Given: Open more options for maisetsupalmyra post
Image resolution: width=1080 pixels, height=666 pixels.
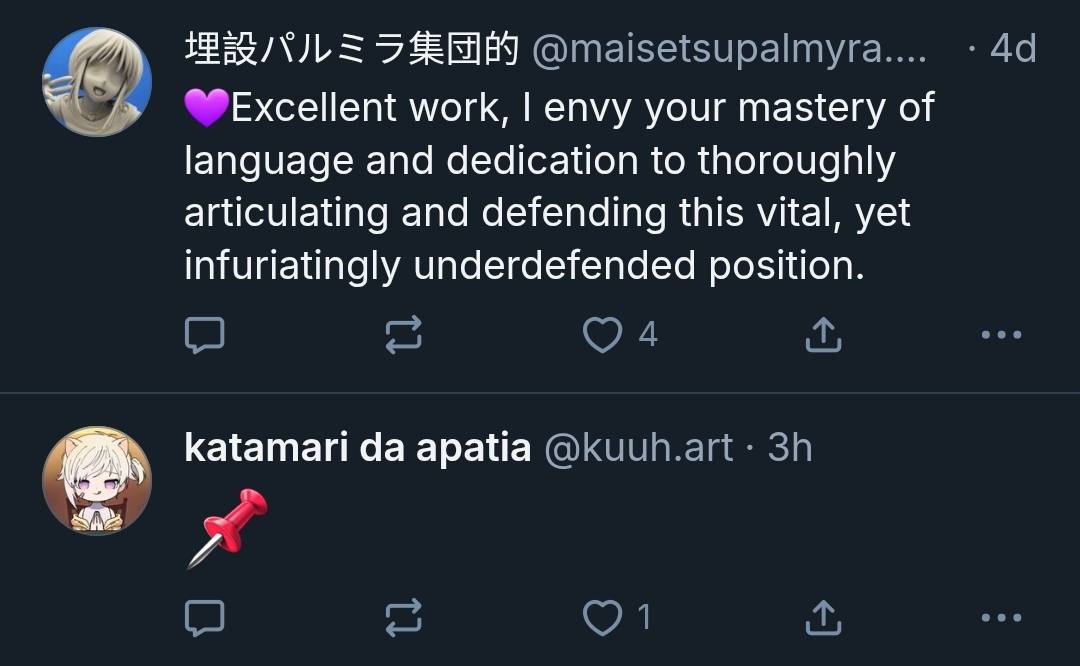Looking at the screenshot, I should (1001, 335).
